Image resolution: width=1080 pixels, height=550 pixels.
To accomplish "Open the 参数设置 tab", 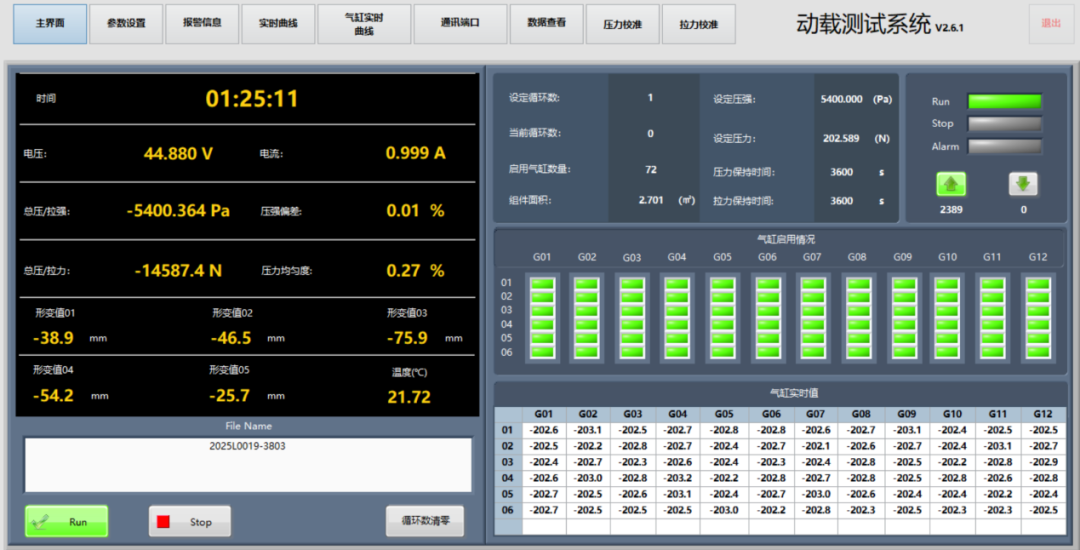I will point(126,24).
